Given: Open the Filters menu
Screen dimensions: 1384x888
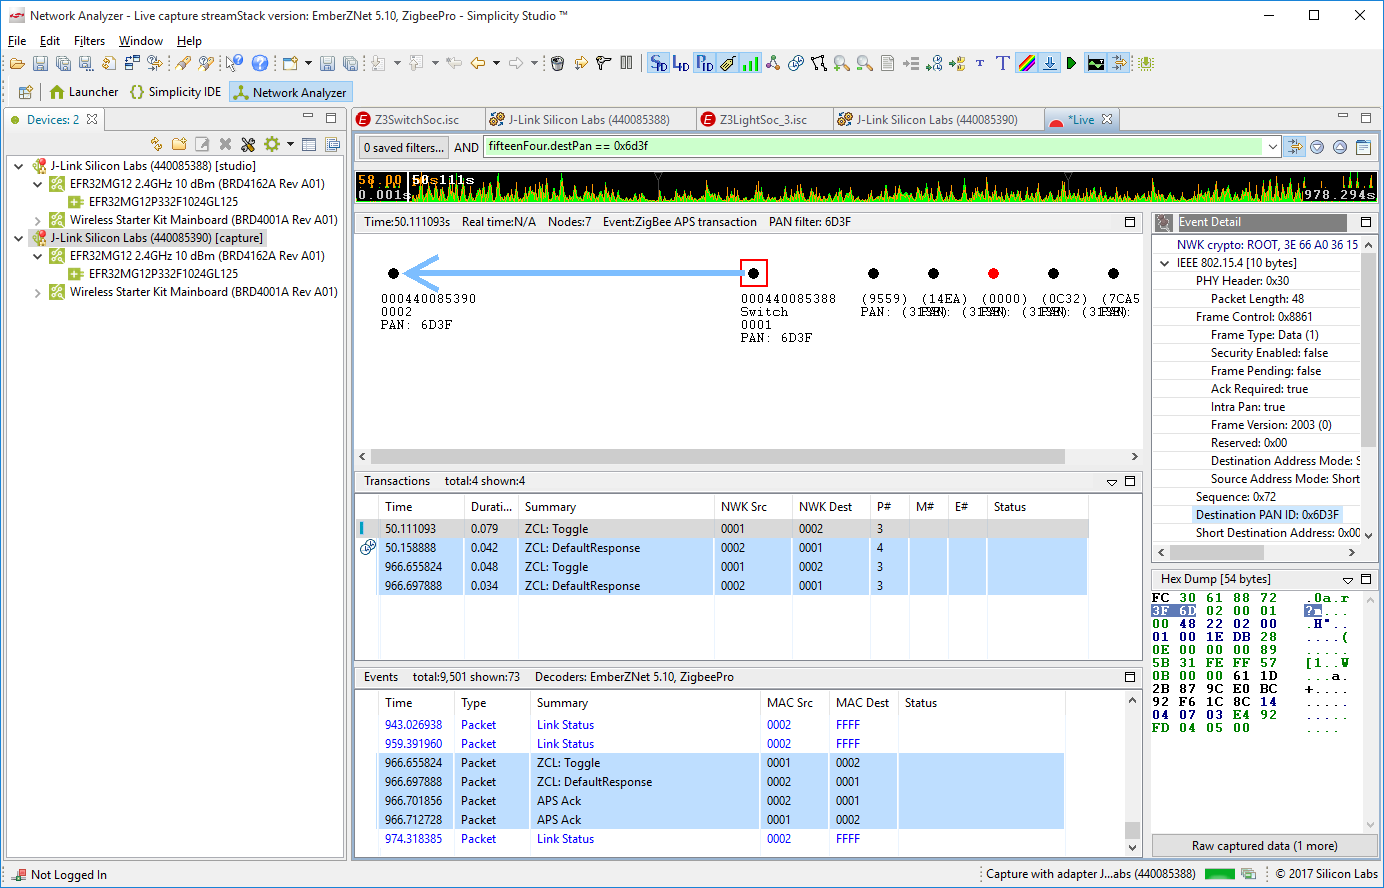Looking at the screenshot, I should (89, 41).
